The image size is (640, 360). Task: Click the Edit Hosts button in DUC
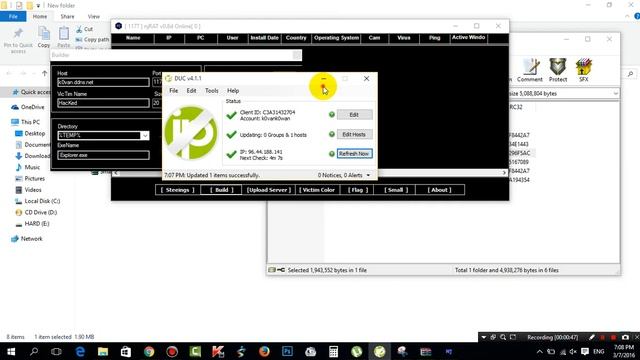point(354,134)
